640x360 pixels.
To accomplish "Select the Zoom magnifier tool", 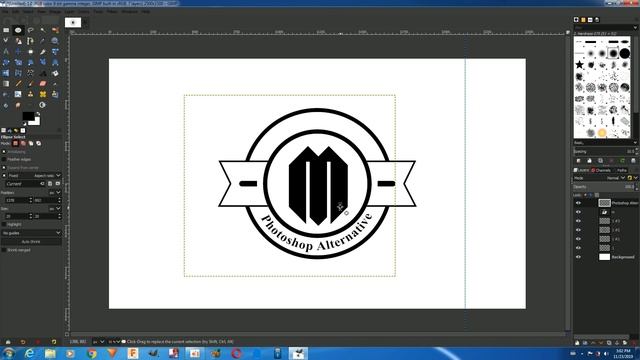I will (x=55, y=41).
